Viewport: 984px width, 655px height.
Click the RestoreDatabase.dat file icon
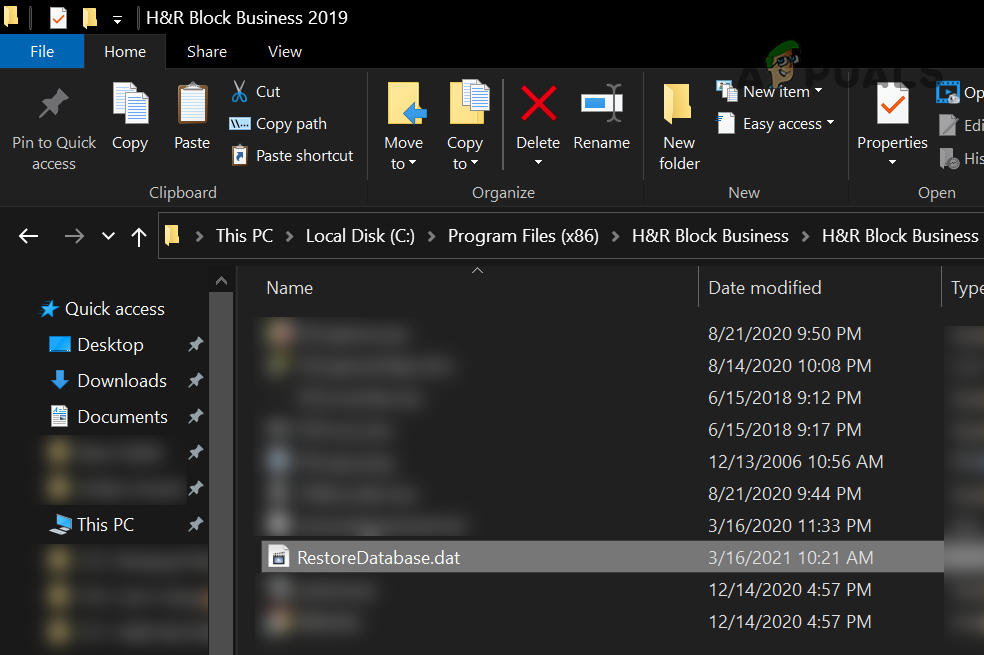click(x=279, y=556)
